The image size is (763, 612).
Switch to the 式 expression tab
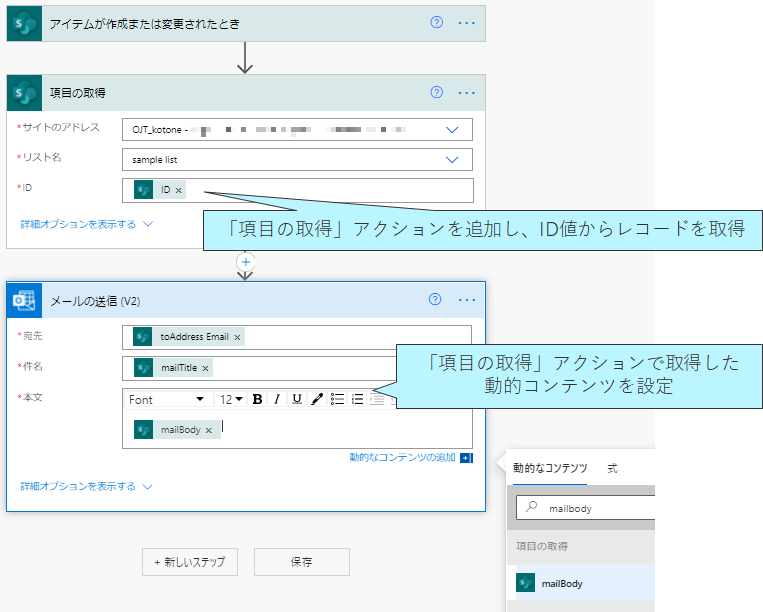tap(612, 468)
